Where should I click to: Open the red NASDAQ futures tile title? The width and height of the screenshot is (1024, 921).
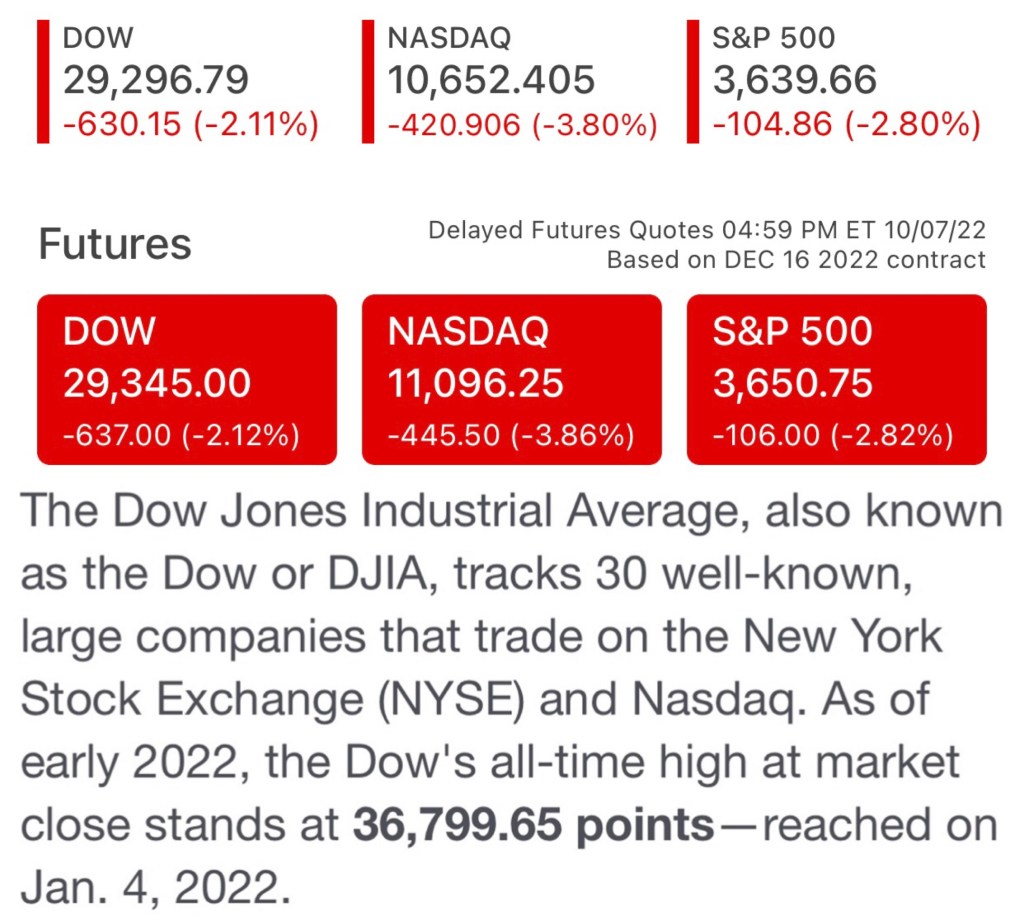pos(468,331)
